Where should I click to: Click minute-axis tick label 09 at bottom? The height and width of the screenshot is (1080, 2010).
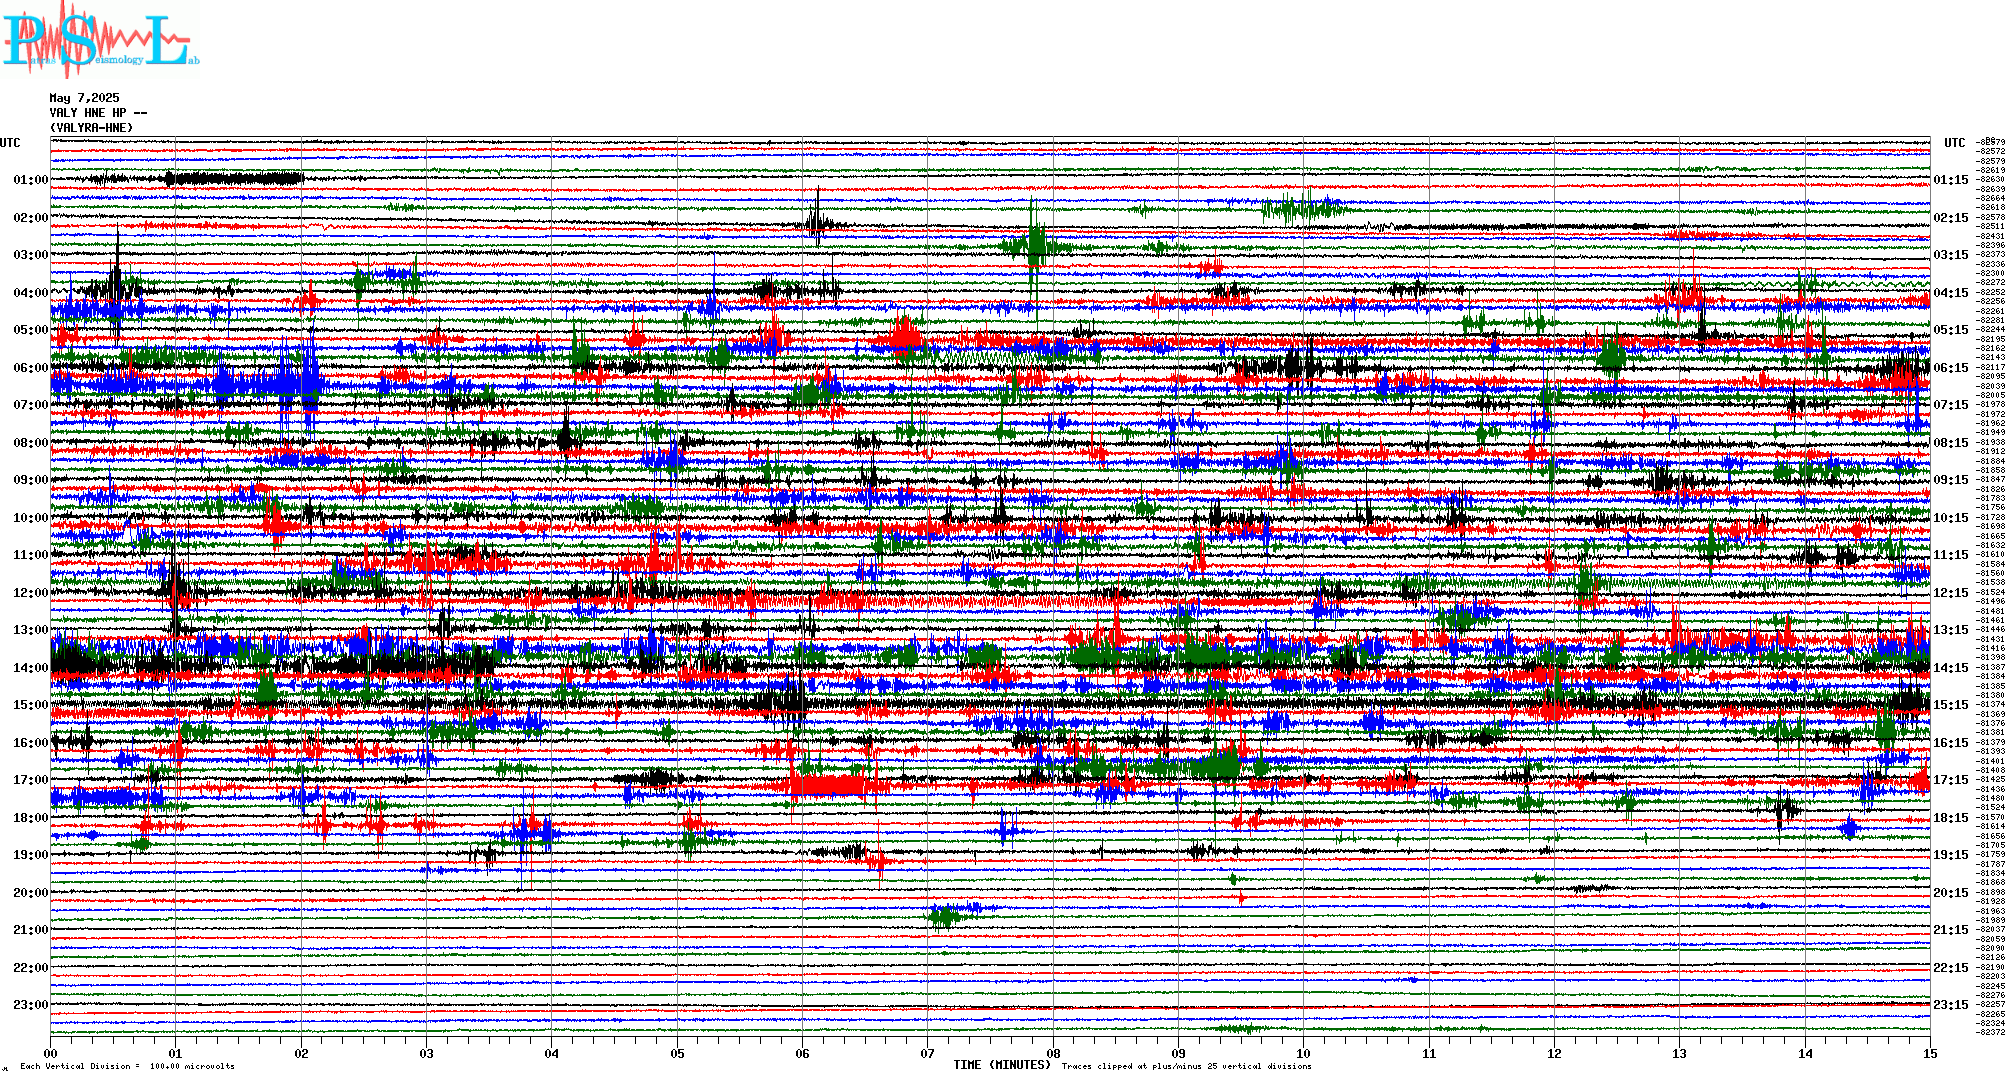pos(1179,1053)
